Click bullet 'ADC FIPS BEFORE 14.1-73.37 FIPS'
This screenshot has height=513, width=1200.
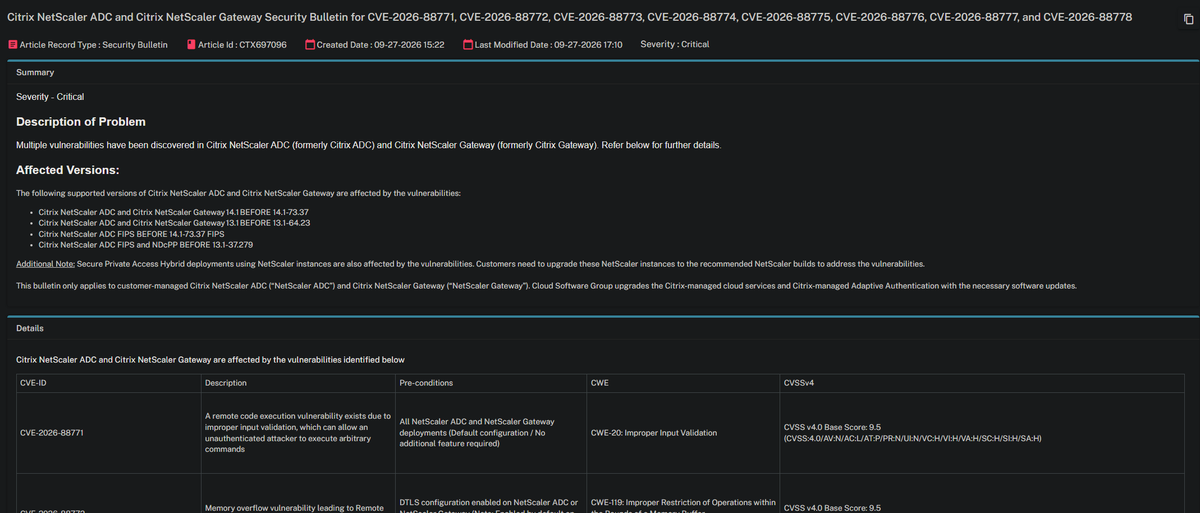(x=131, y=234)
